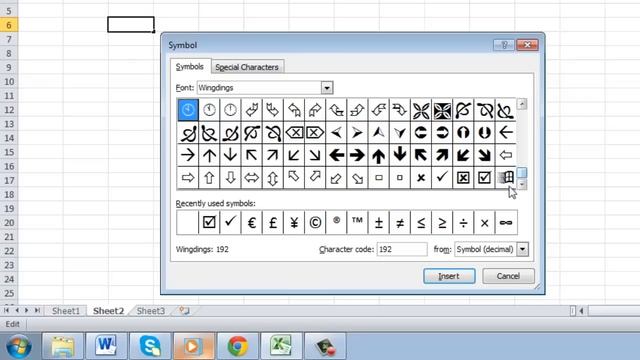Go to first sheet navigation arrow
The width and height of the screenshot is (640, 360).
click(6, 311)
